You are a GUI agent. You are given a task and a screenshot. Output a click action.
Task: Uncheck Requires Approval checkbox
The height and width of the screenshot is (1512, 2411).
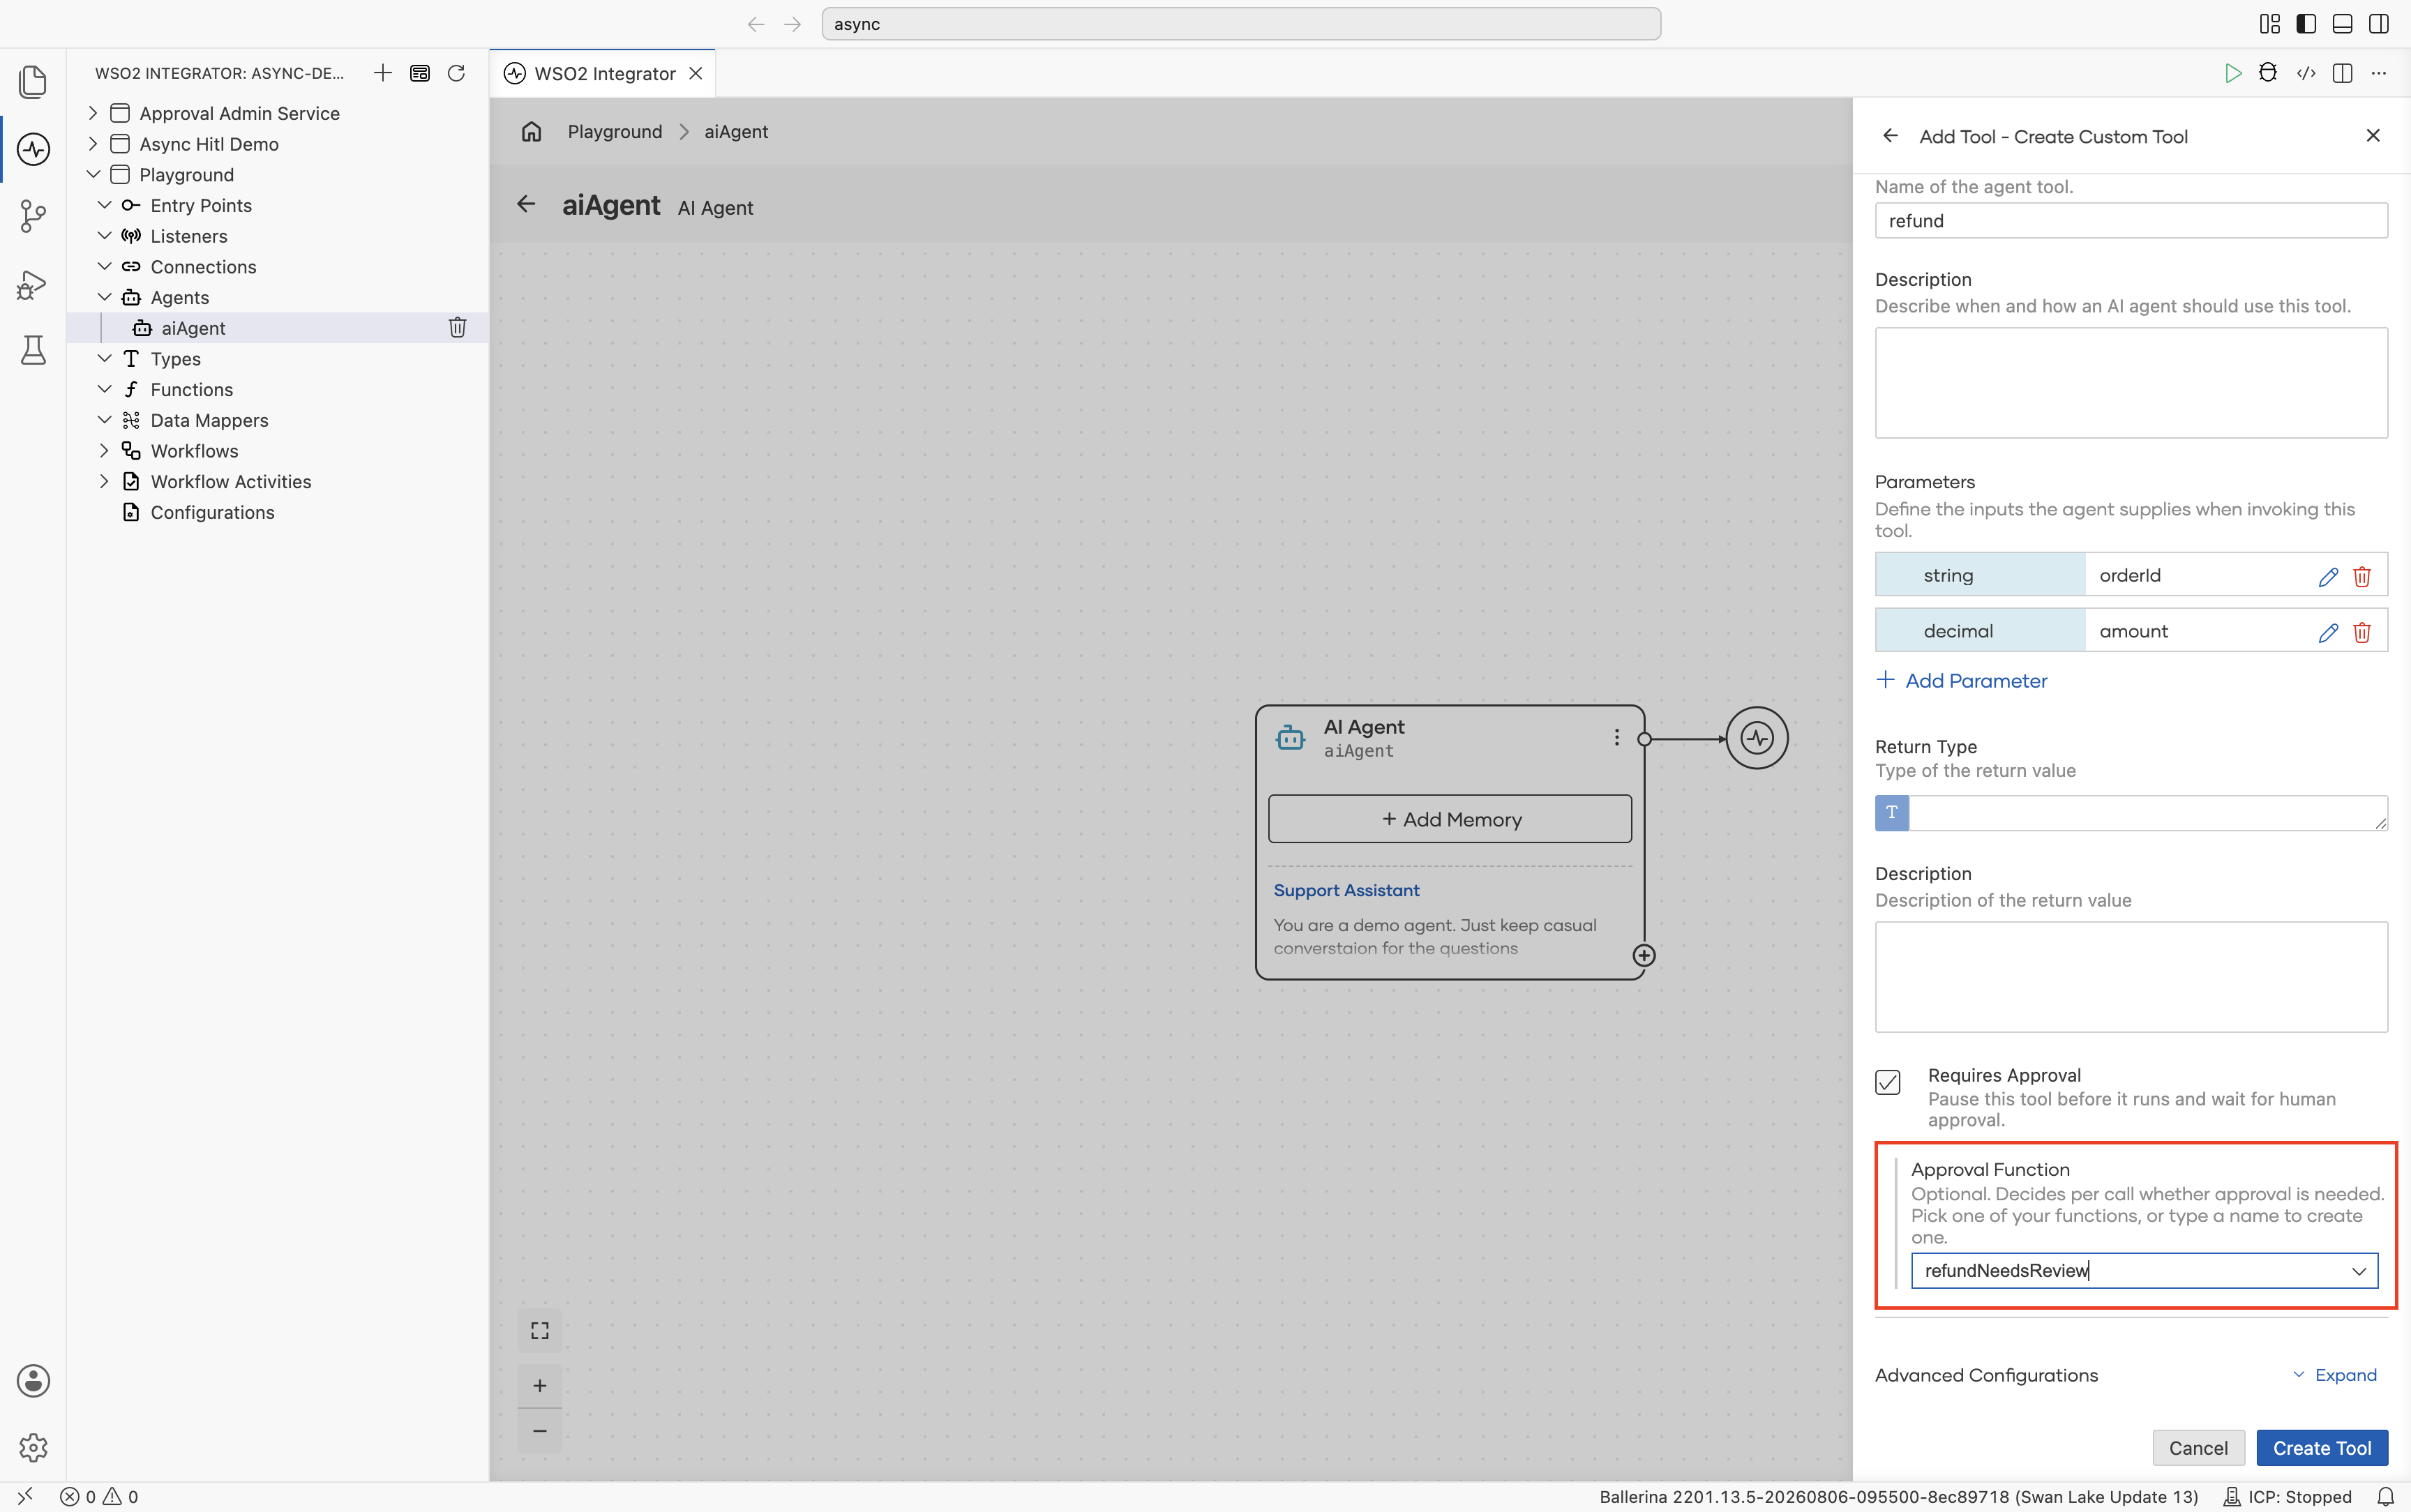tap(1888, 1082)
